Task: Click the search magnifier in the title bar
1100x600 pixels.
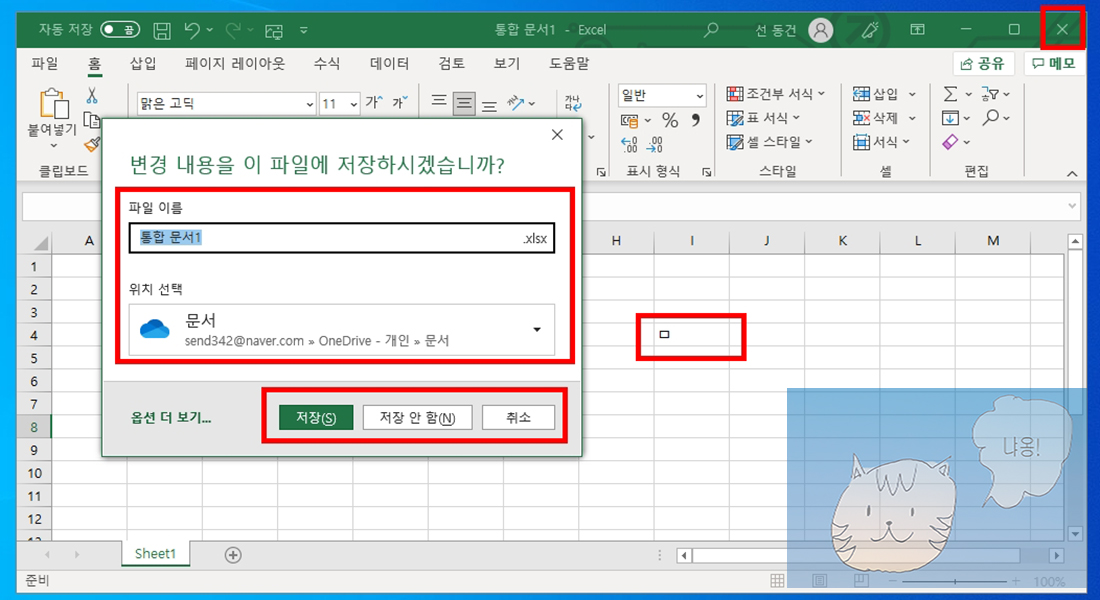Action: pyautogui.click(x=711, y=29)
